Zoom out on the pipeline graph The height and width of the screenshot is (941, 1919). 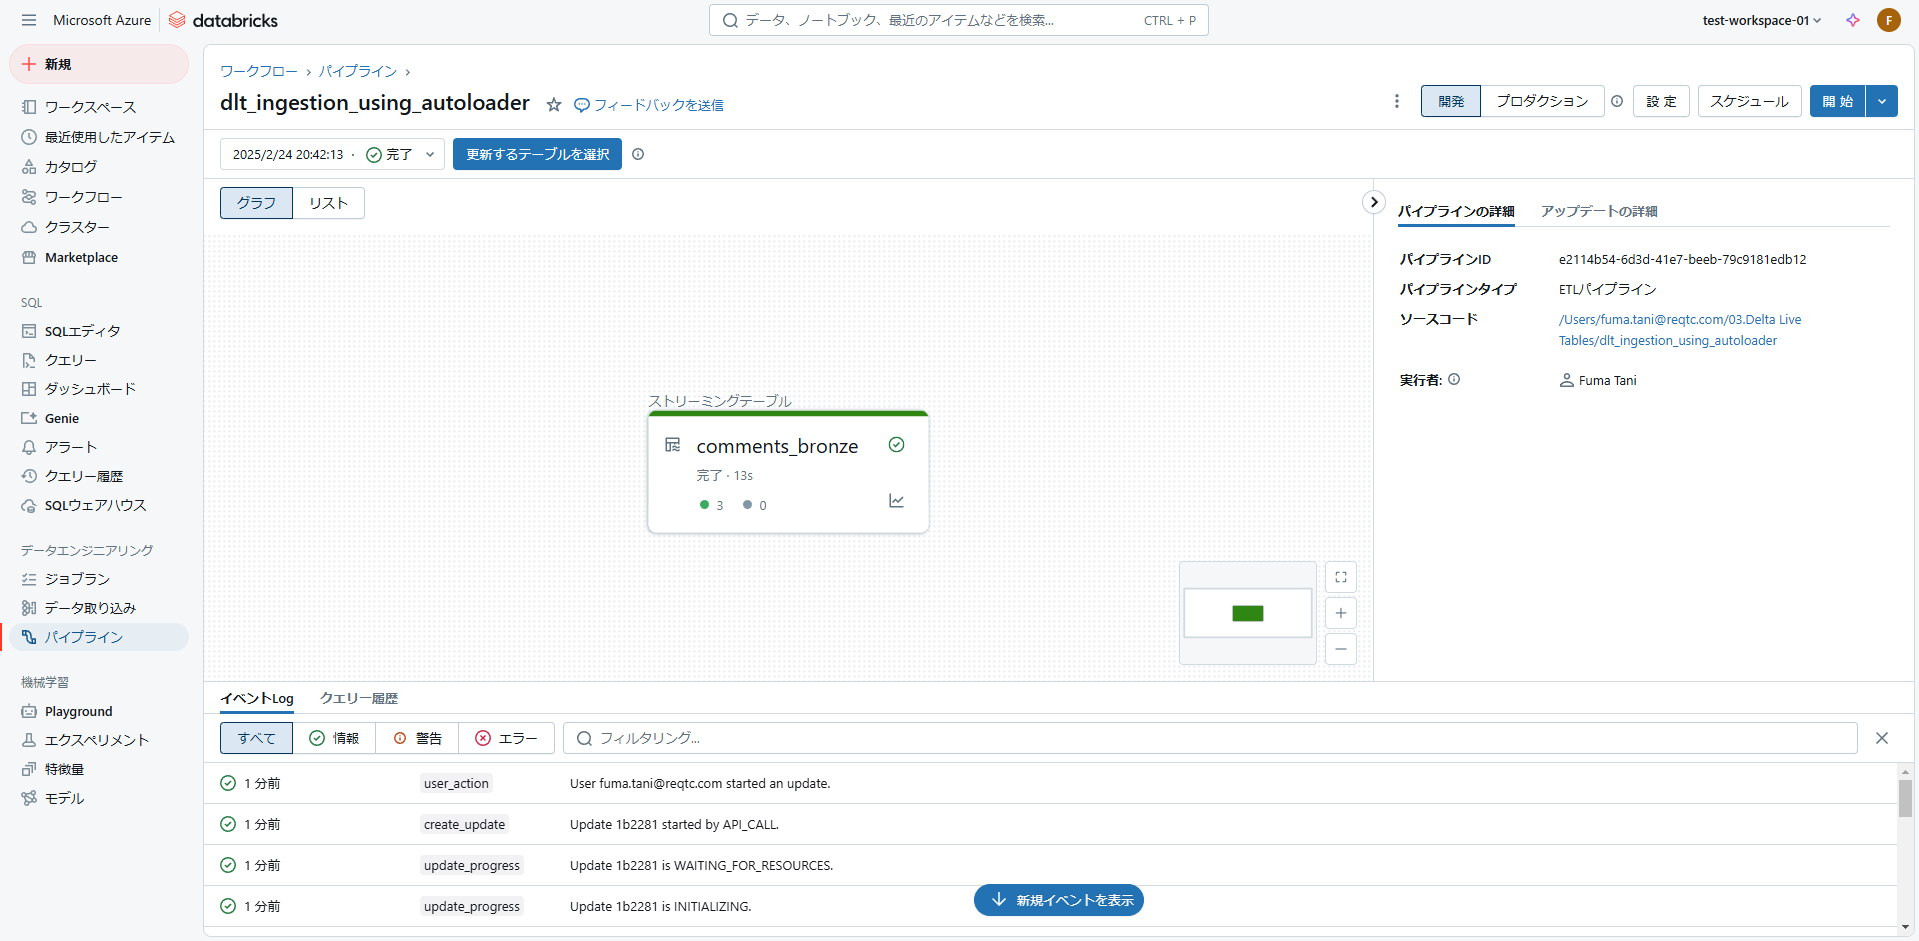coord(1341,649)
